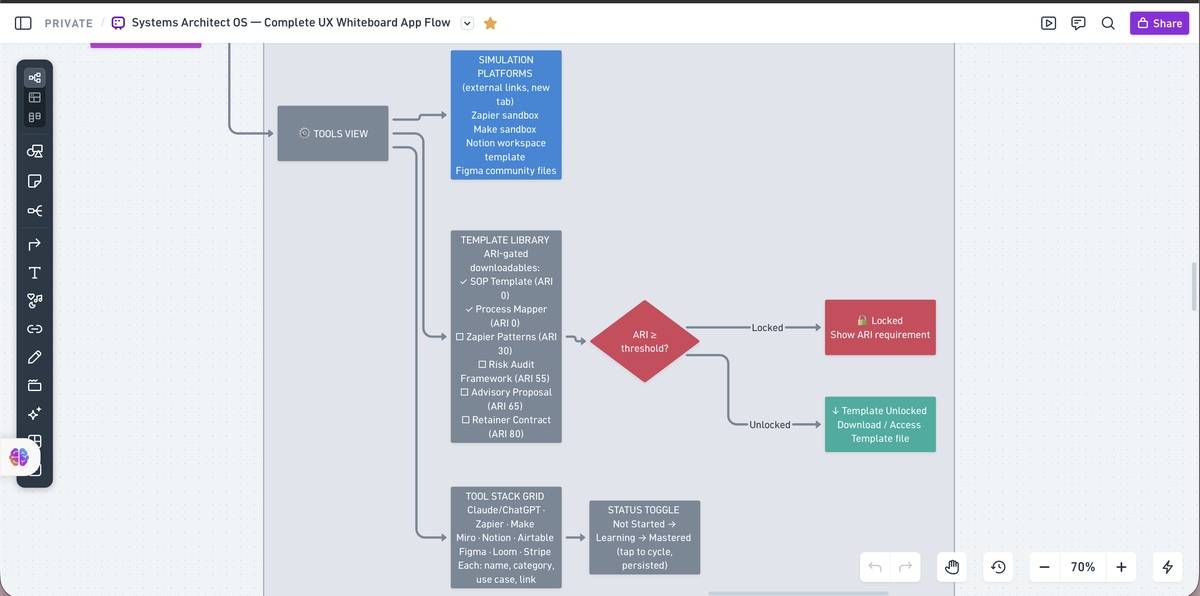The width and height of the screenshot is (1200, 596).
Task: Select the sticky note tool
Action: [35, 181]
